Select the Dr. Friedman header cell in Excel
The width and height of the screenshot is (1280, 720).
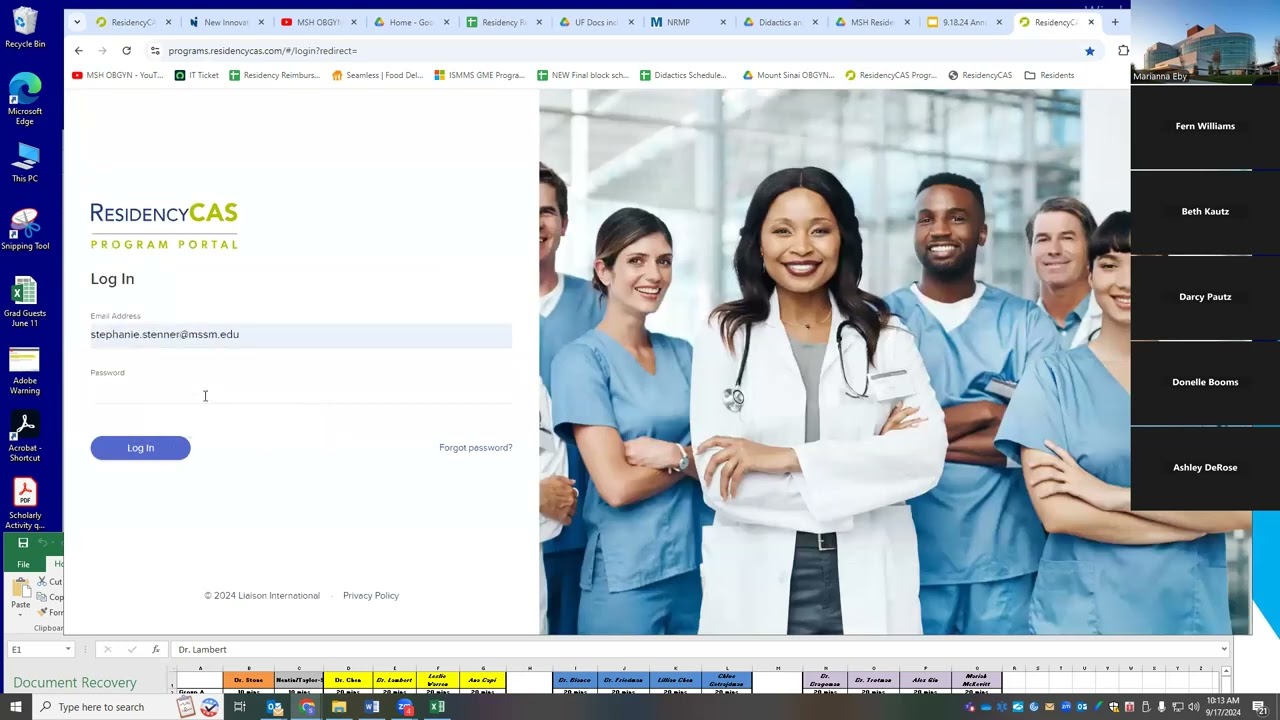tap(623, 681)
